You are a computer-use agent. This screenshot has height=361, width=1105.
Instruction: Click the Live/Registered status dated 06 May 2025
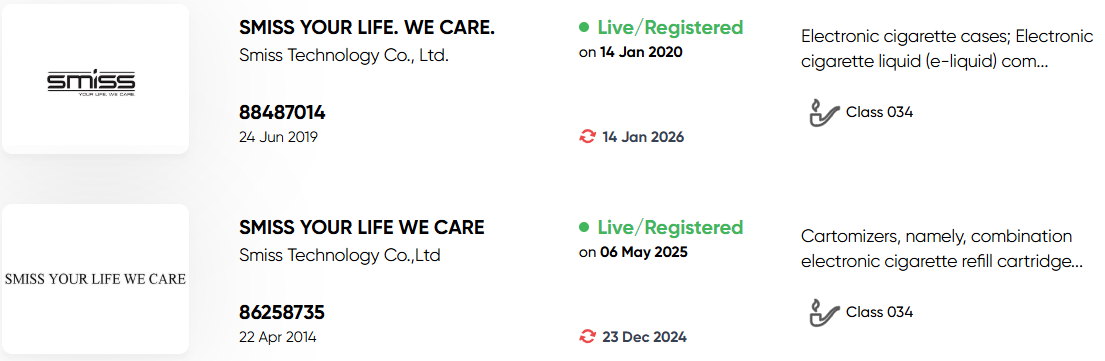[x=670, y=228]
